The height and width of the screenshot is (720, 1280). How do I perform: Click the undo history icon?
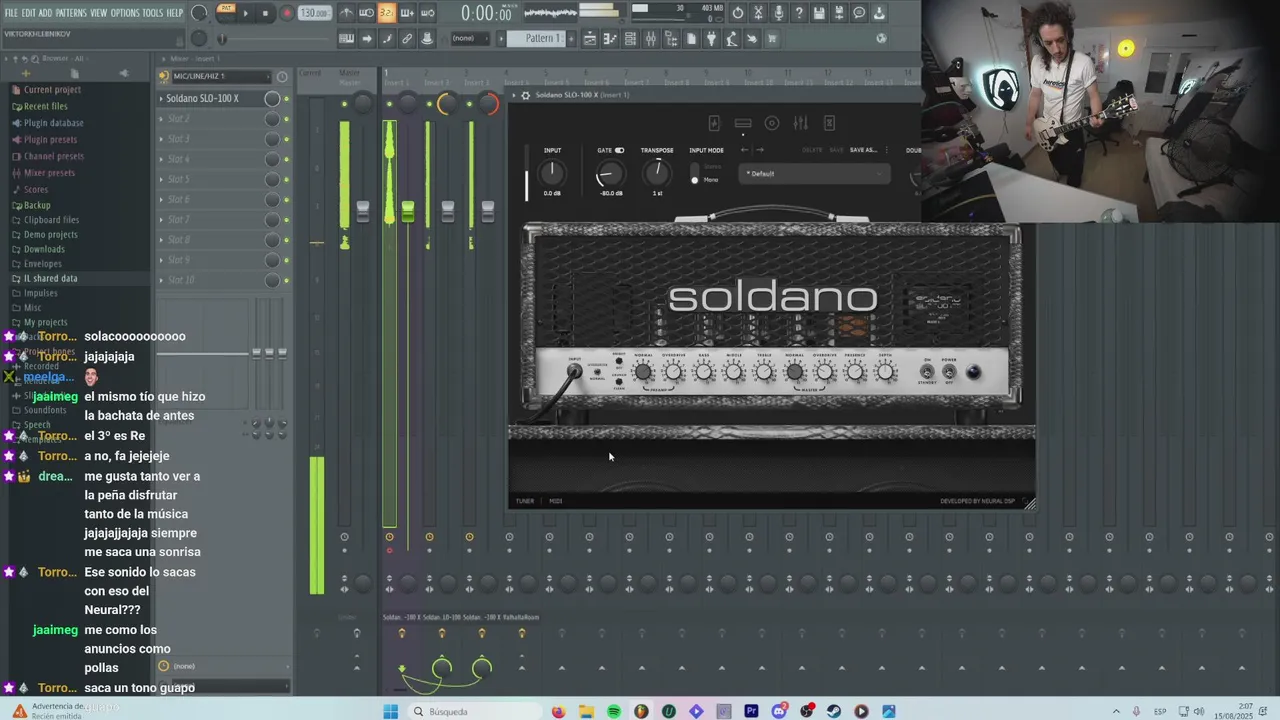tap(738, 13)
